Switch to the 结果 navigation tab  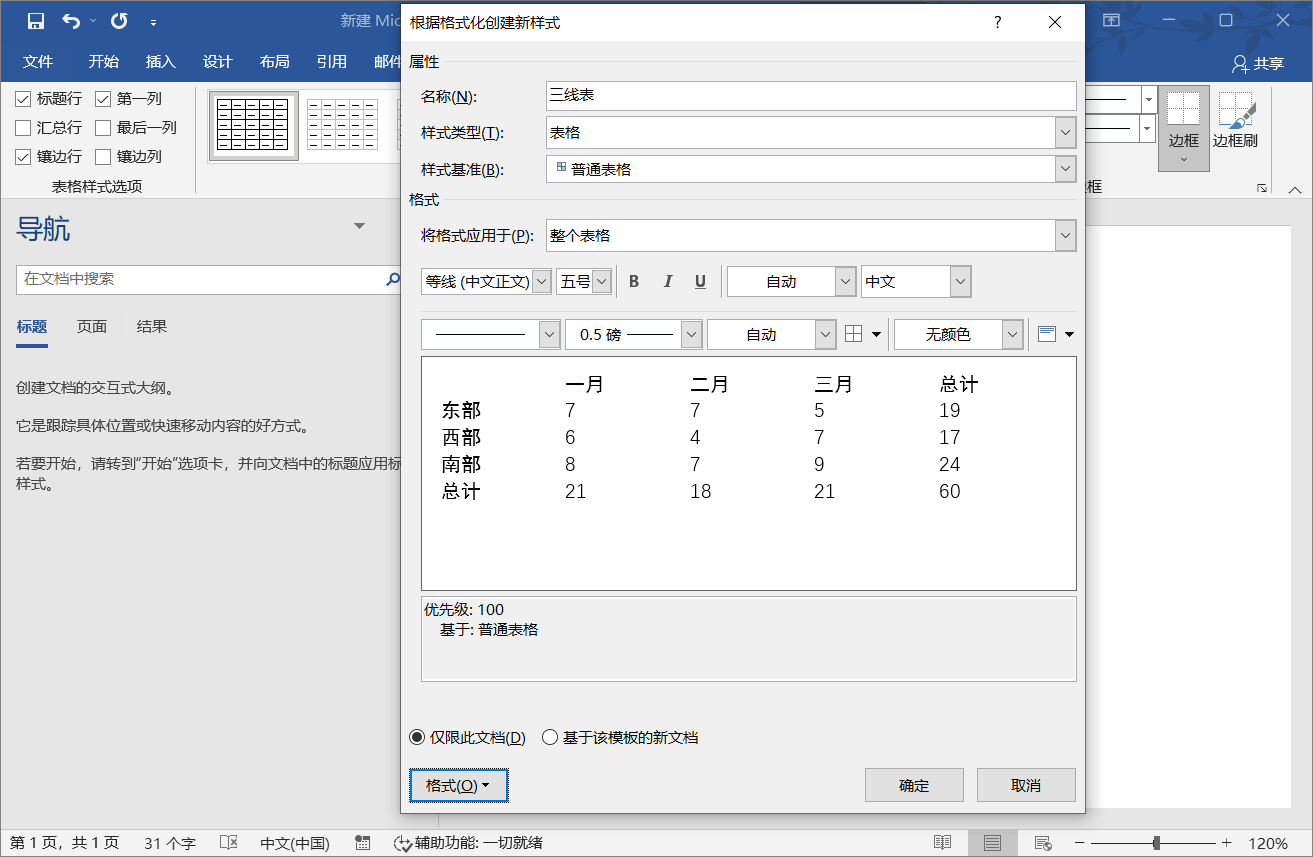tap(152, 327)
